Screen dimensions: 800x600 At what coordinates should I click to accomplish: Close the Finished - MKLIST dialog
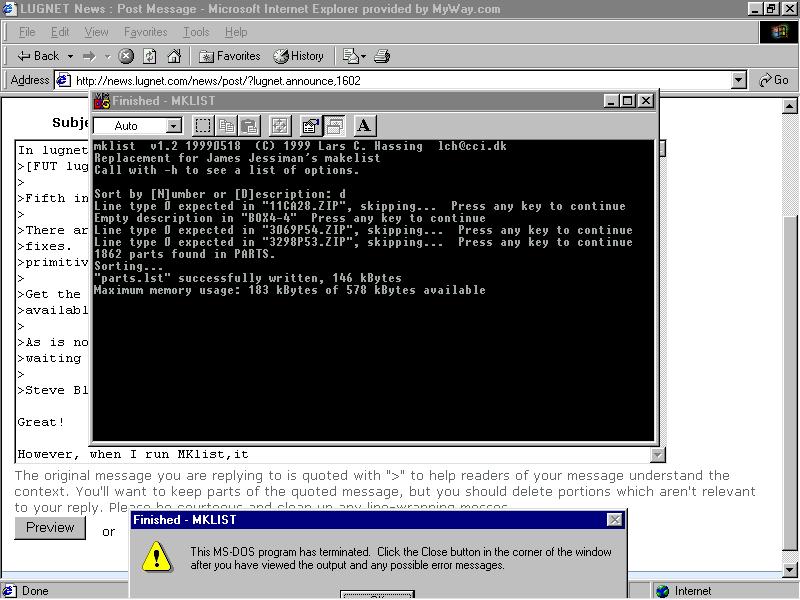click(x=615, y=520)
